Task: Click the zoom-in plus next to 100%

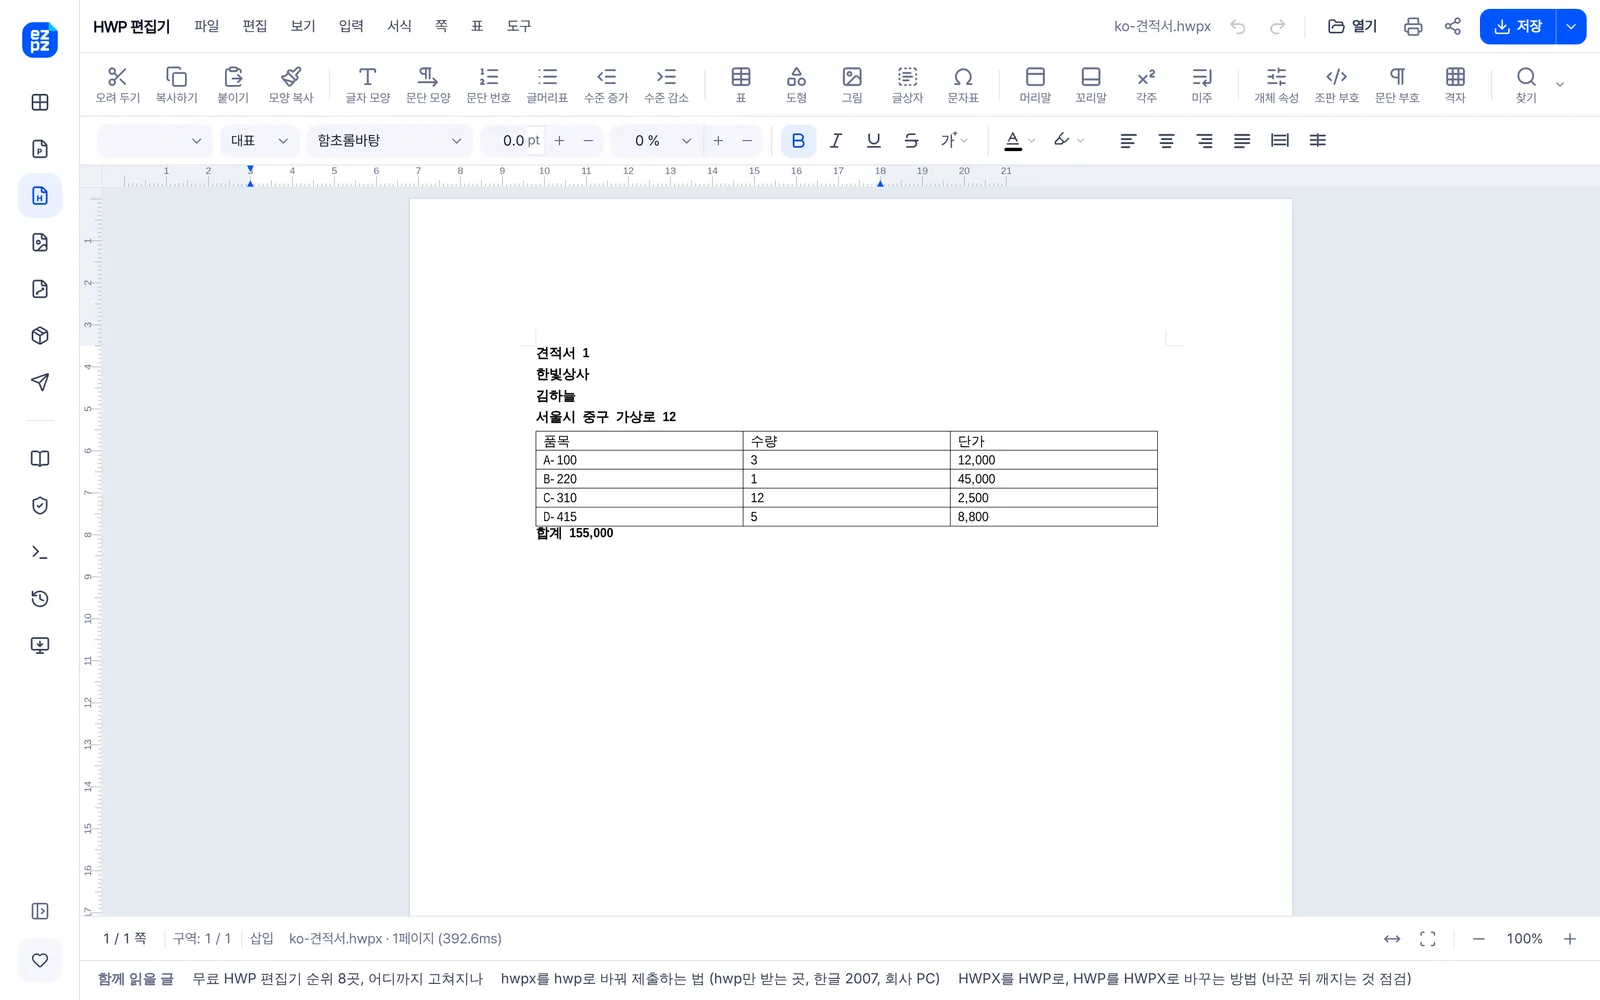Action: click(1570, 939)
